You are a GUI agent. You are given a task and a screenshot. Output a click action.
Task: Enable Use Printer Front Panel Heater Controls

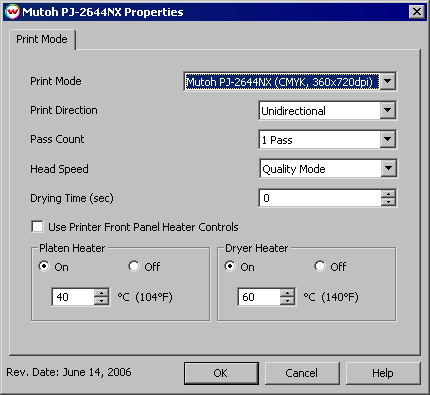37,227
